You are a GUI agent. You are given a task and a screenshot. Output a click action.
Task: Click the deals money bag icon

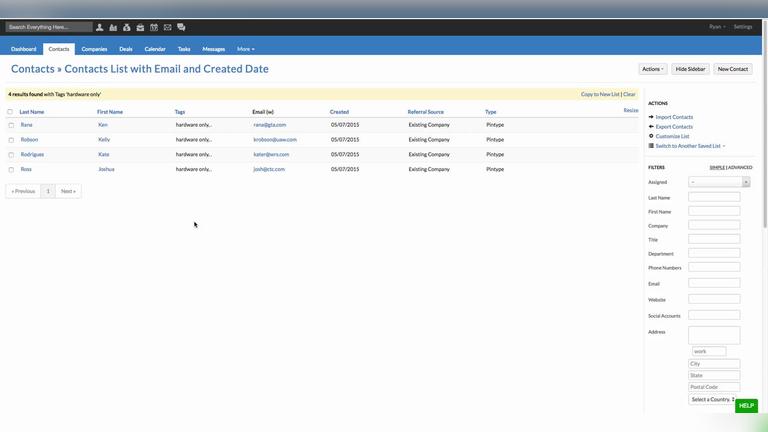[x=127, y=27]
